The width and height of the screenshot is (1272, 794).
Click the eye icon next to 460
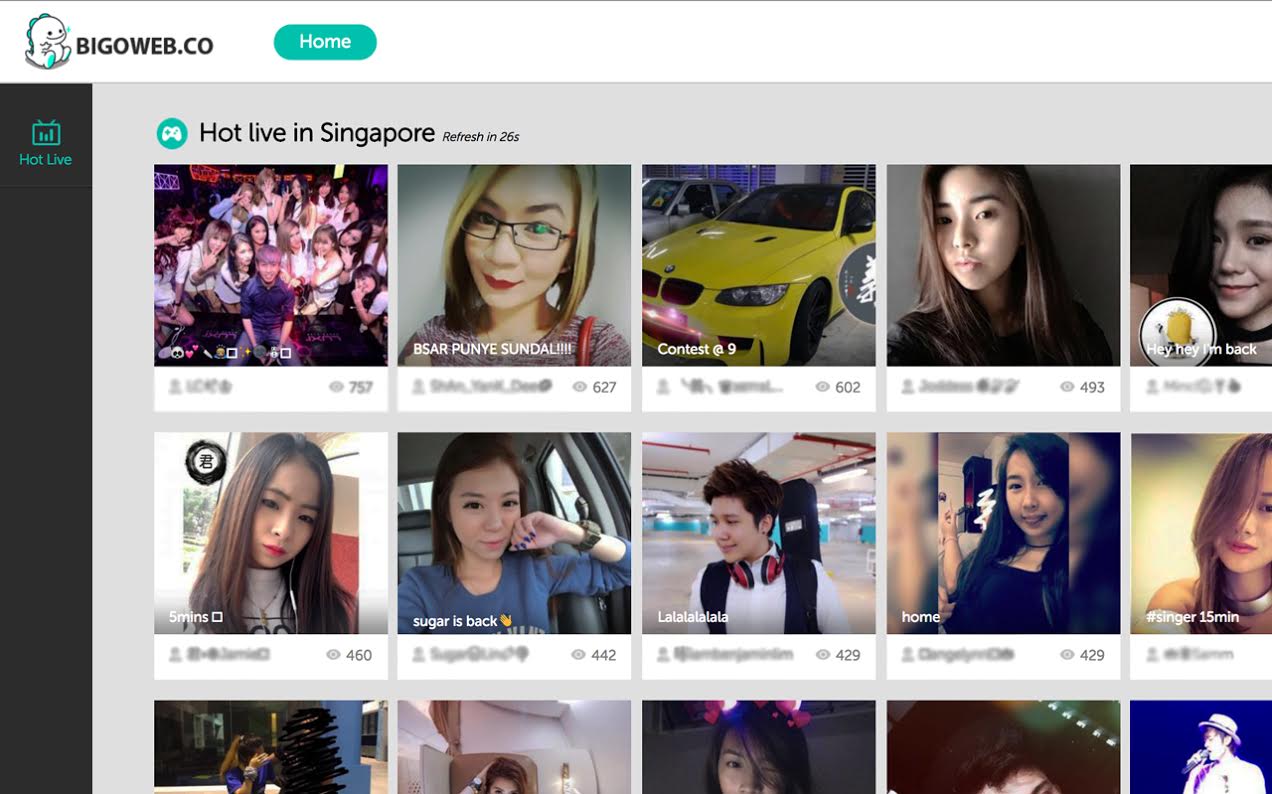pyautogui.click(x=334, y=655)
